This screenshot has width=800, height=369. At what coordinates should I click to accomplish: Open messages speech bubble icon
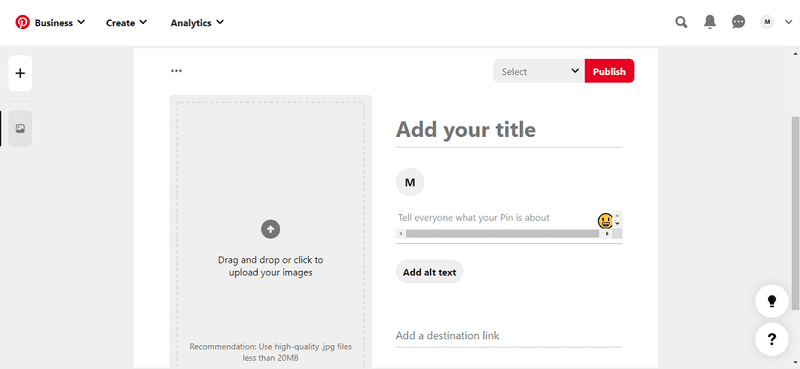[738, 22]
